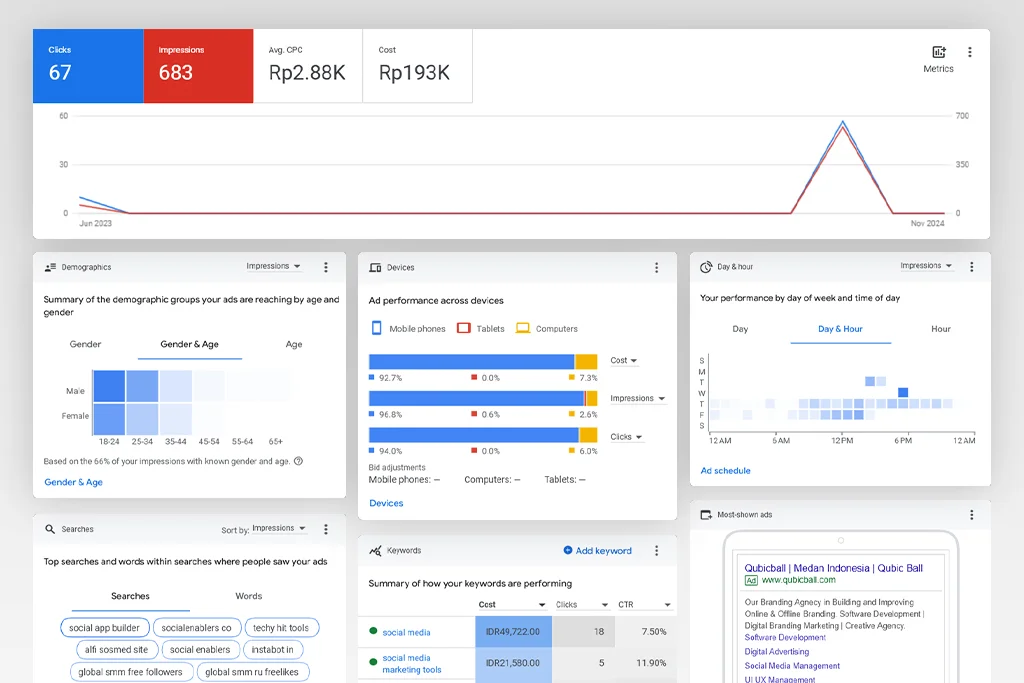Click the help icon beside known gender text
The image size is (1024, 683).
click(x=298, y=461)
